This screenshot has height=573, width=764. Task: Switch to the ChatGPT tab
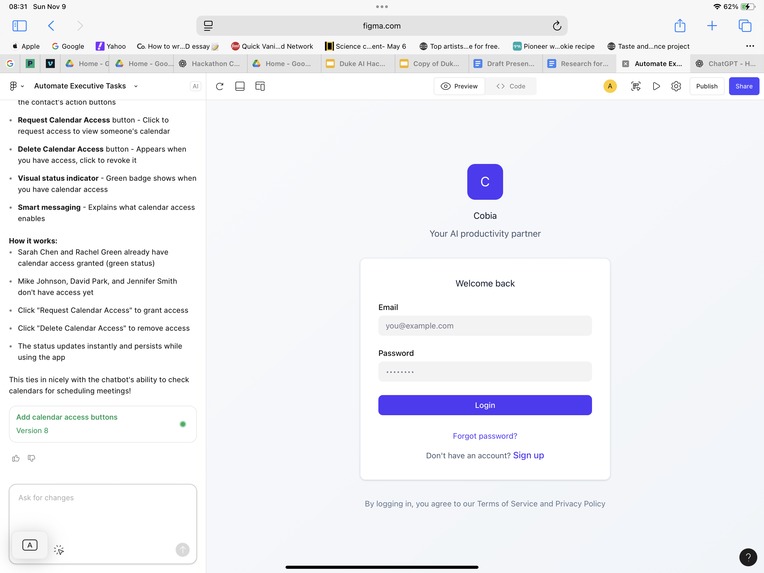727,64
